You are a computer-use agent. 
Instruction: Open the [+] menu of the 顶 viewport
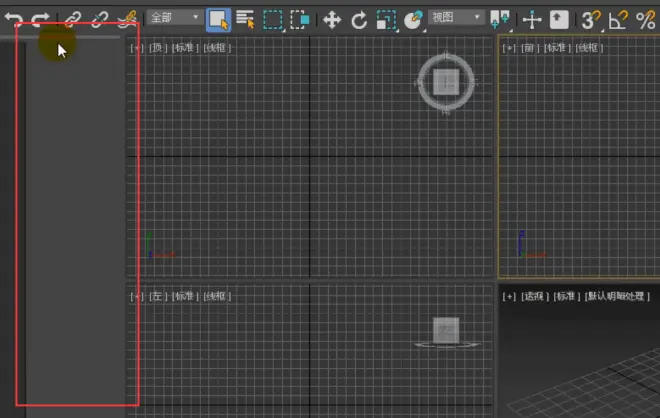(x=137, y=48)
